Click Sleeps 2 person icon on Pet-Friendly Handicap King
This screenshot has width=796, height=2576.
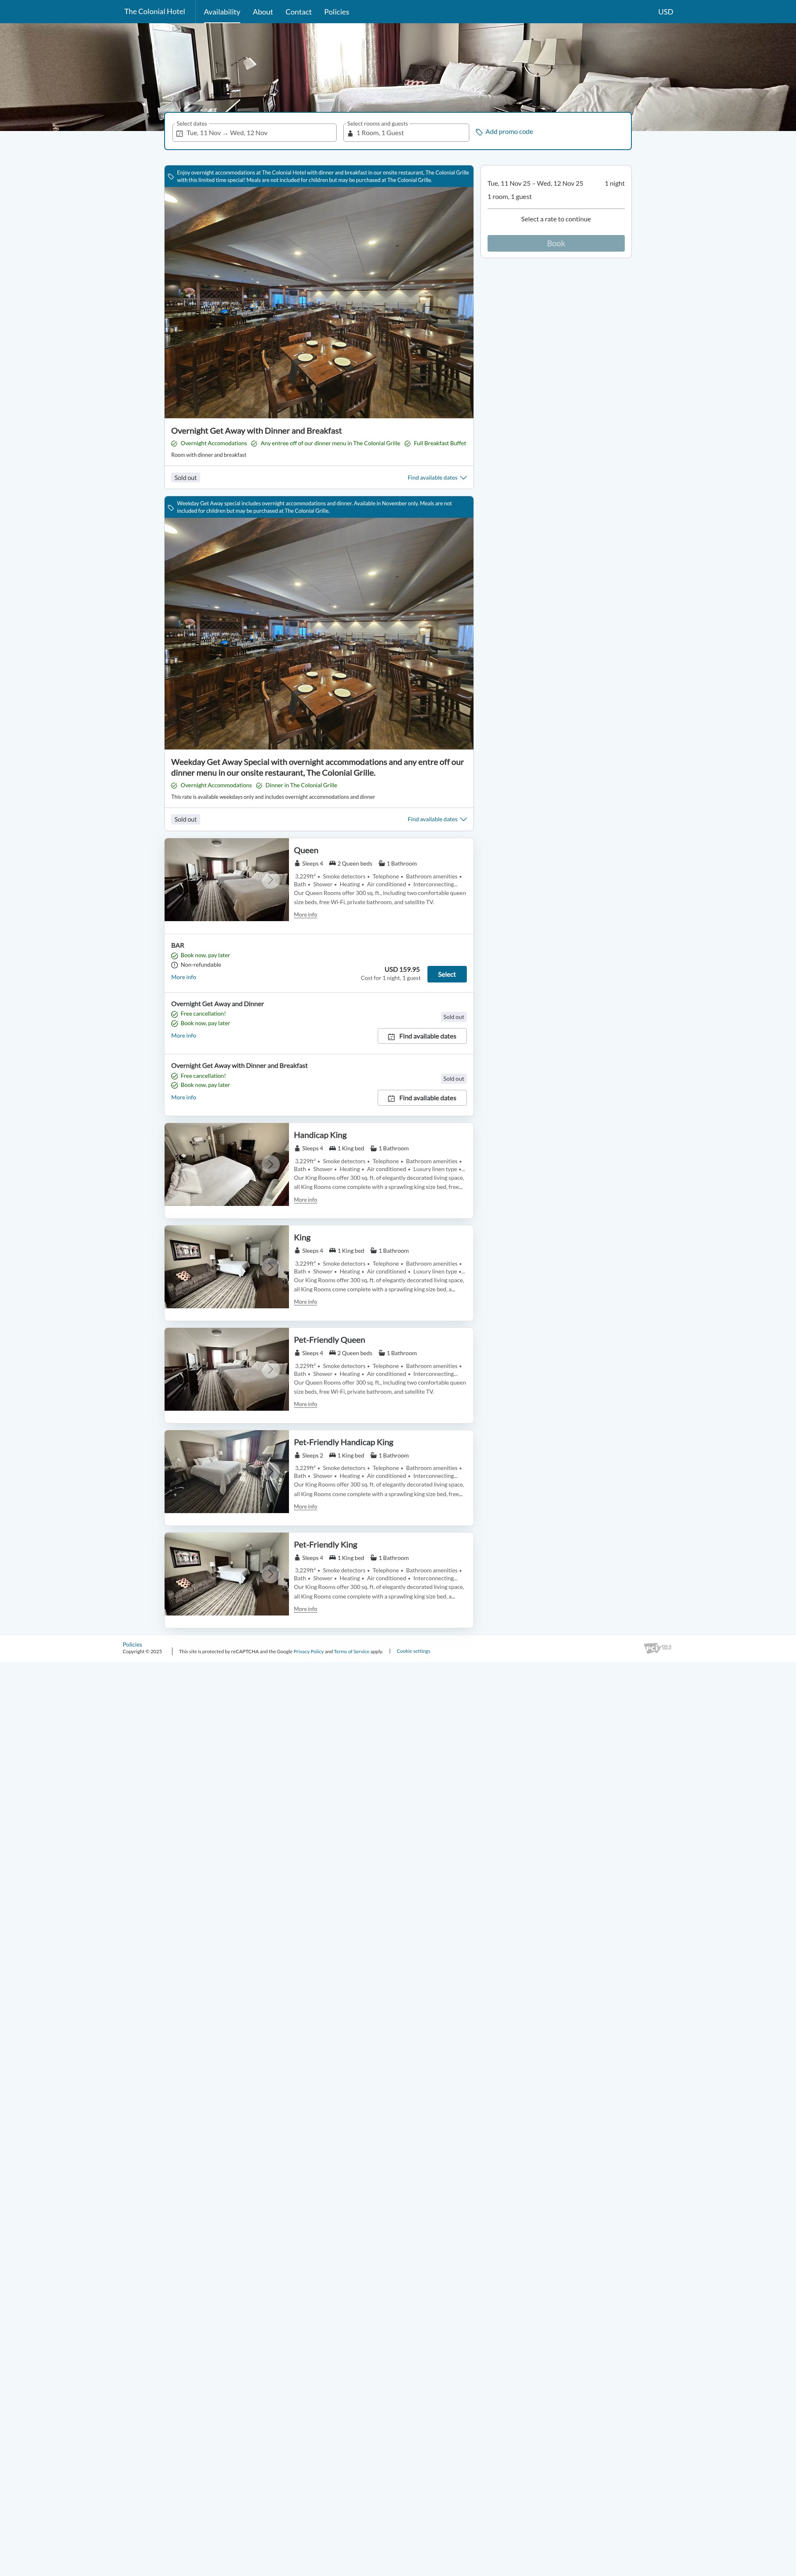pyautogui.click(x=297, y=1455)
